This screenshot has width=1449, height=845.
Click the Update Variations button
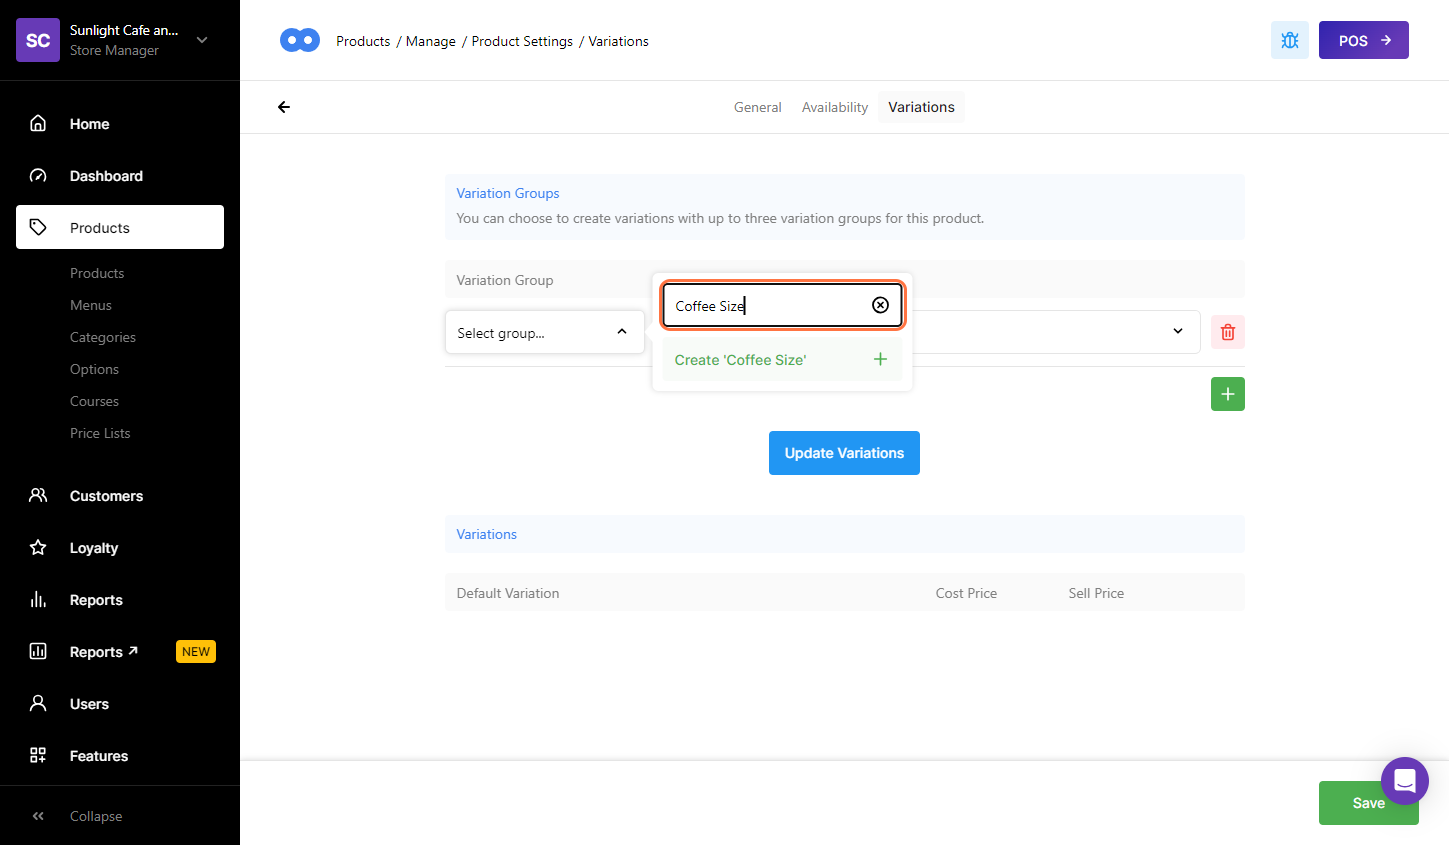[843, 453]
